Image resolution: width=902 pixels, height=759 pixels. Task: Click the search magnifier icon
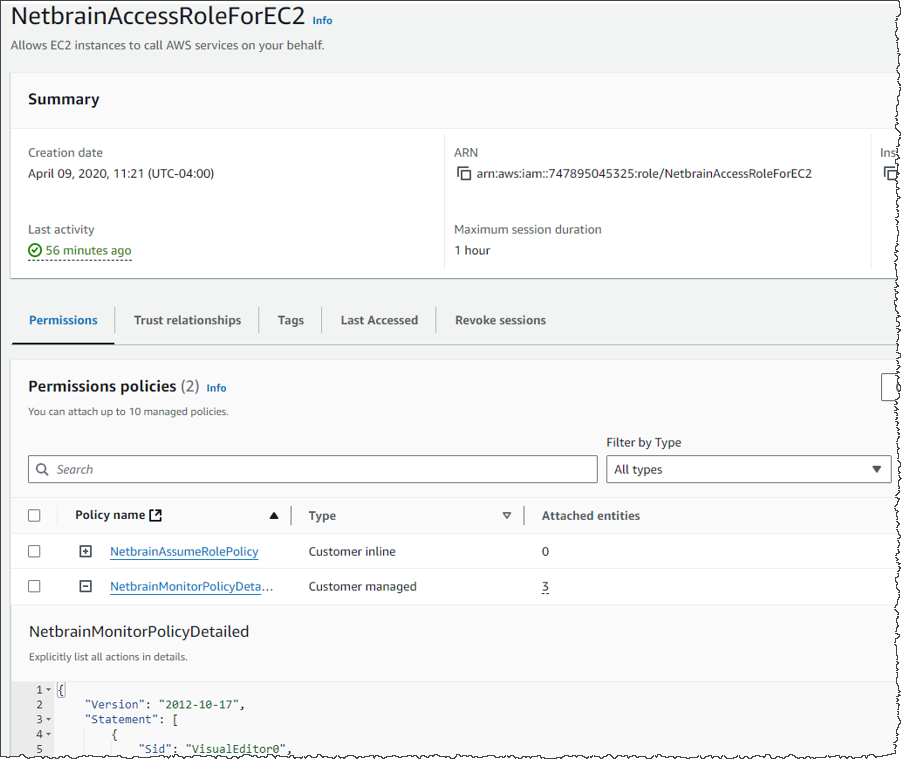tap(42, 470)
